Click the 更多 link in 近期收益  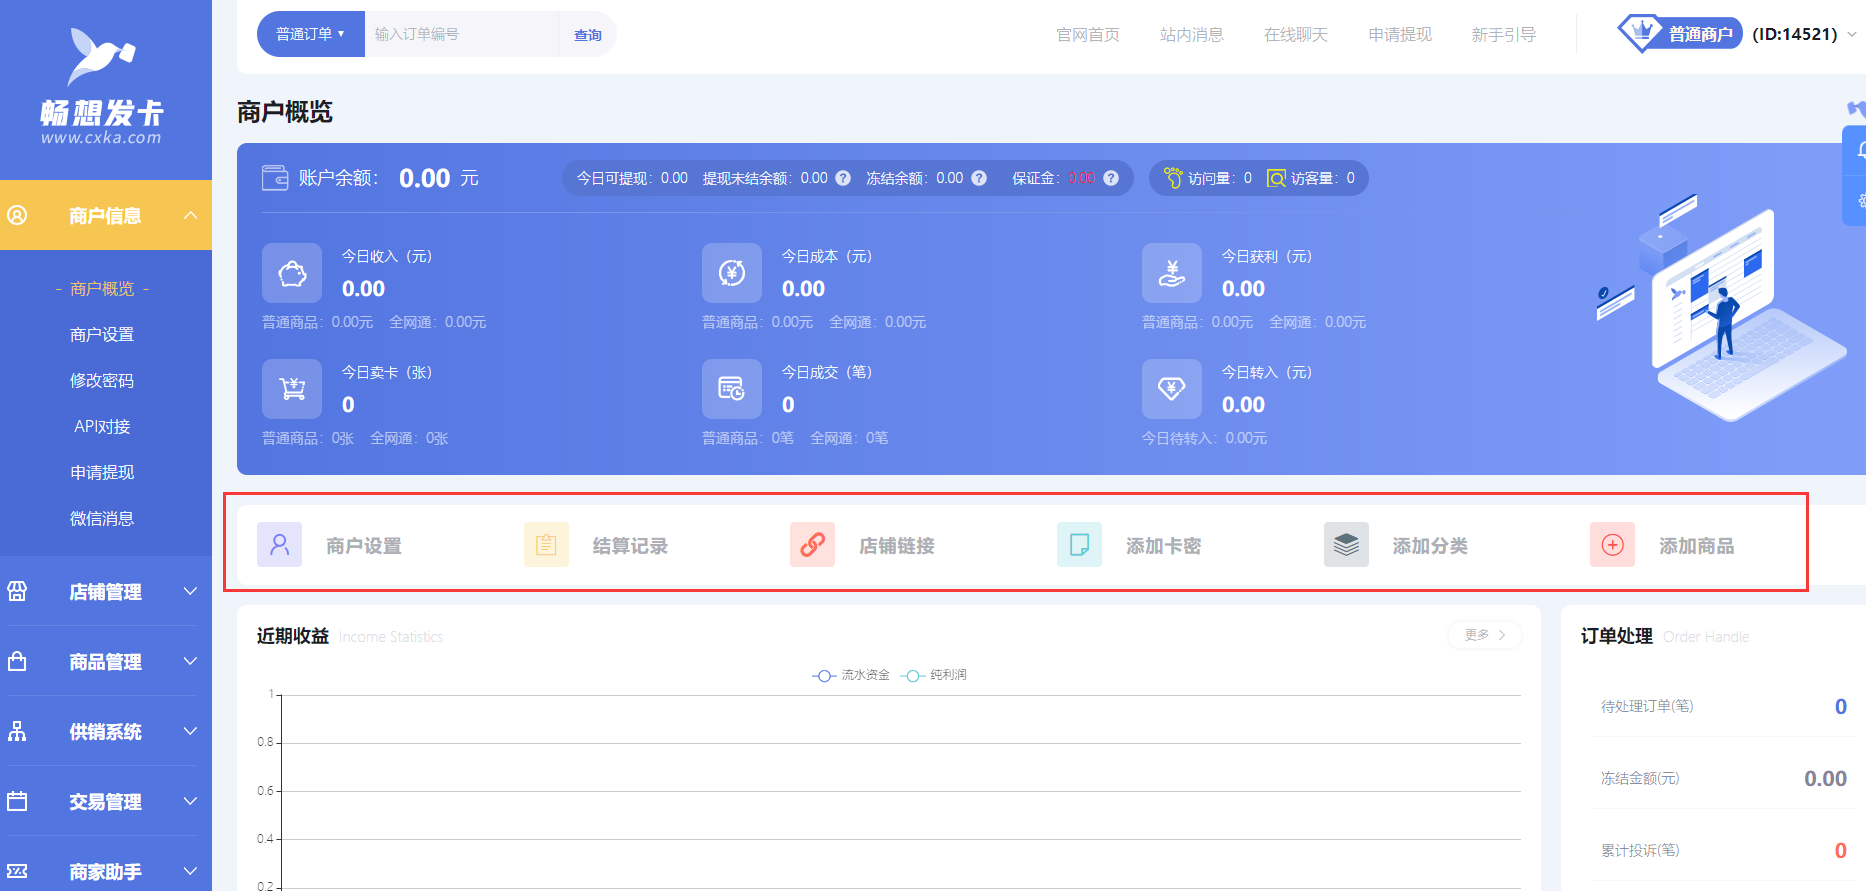1484,635
